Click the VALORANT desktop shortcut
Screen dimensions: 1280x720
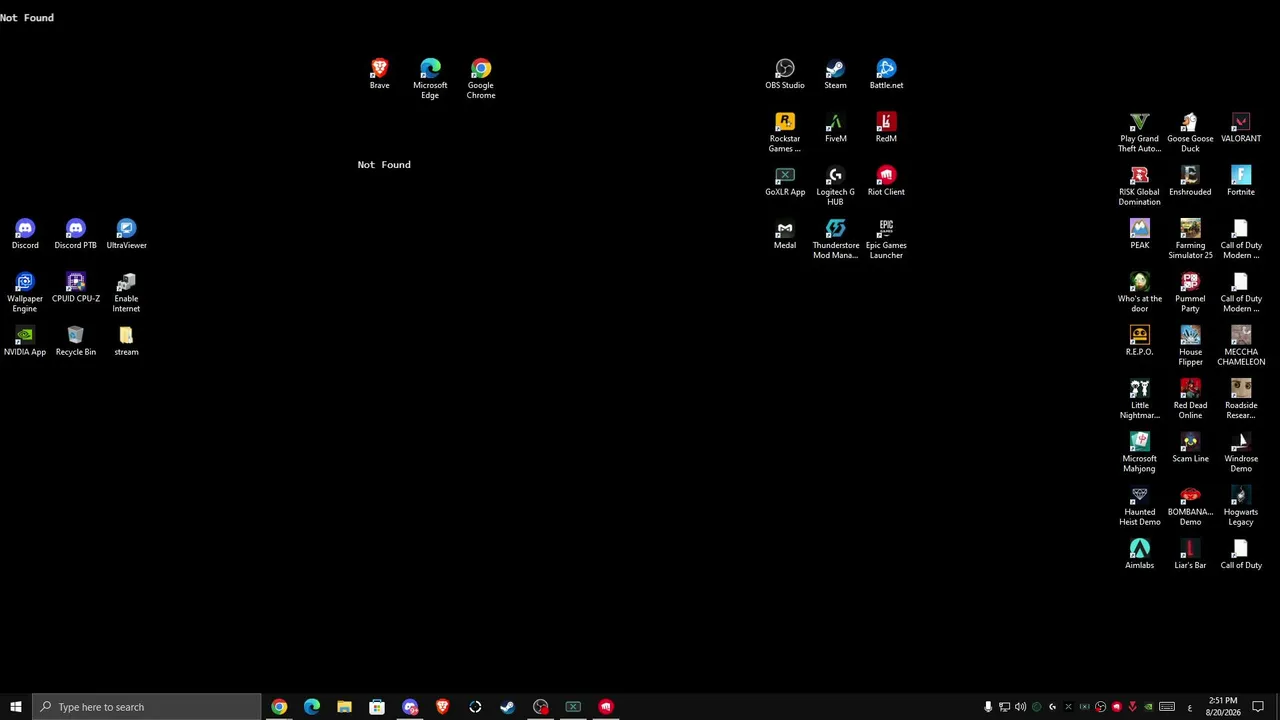pos(1241,127)
